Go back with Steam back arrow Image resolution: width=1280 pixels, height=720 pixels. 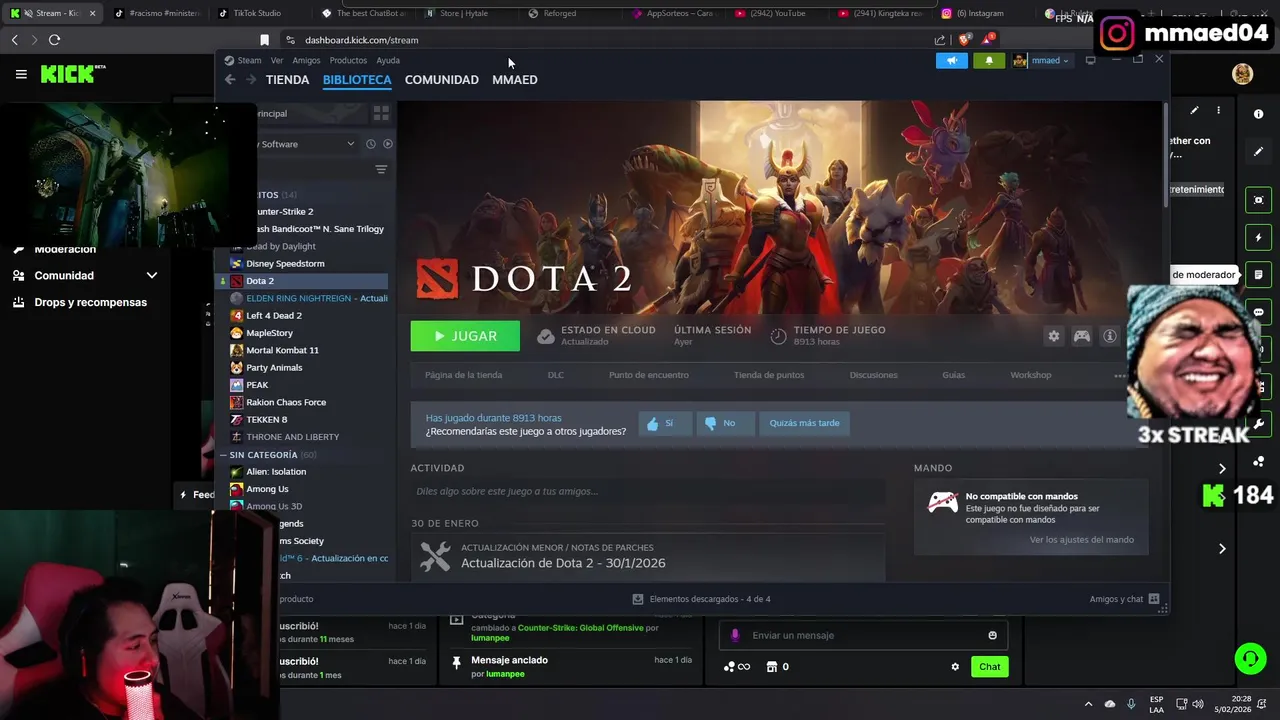(230, 80)
